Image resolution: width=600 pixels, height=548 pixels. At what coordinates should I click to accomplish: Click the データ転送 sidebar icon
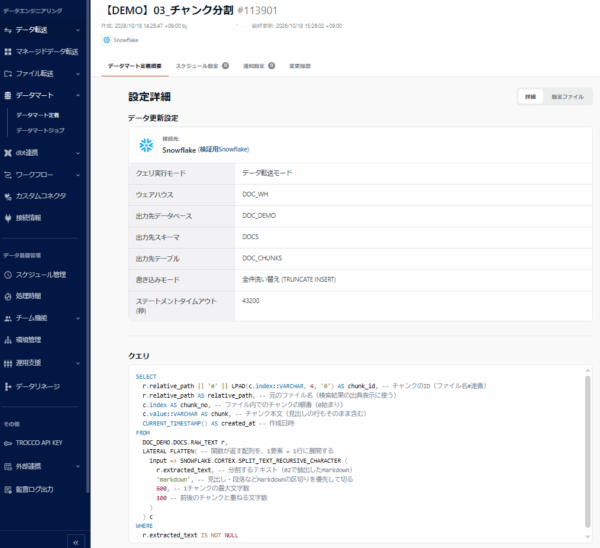[x=8, y=30]
